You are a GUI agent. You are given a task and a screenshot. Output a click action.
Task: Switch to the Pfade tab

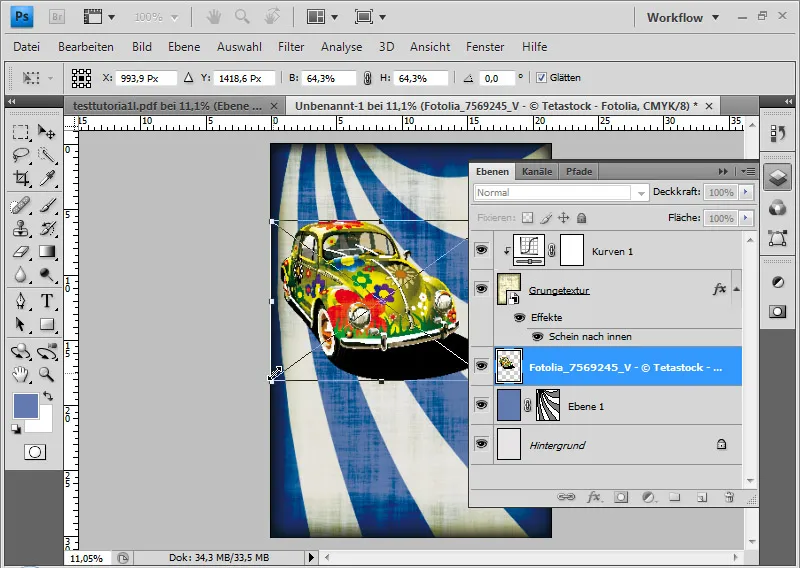coord(579,171)
